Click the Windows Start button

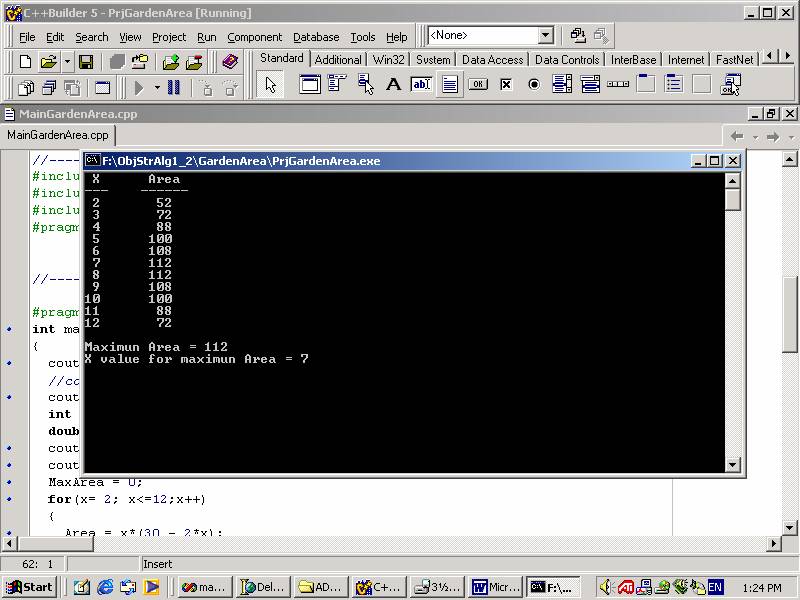click(x=30, y=587)
